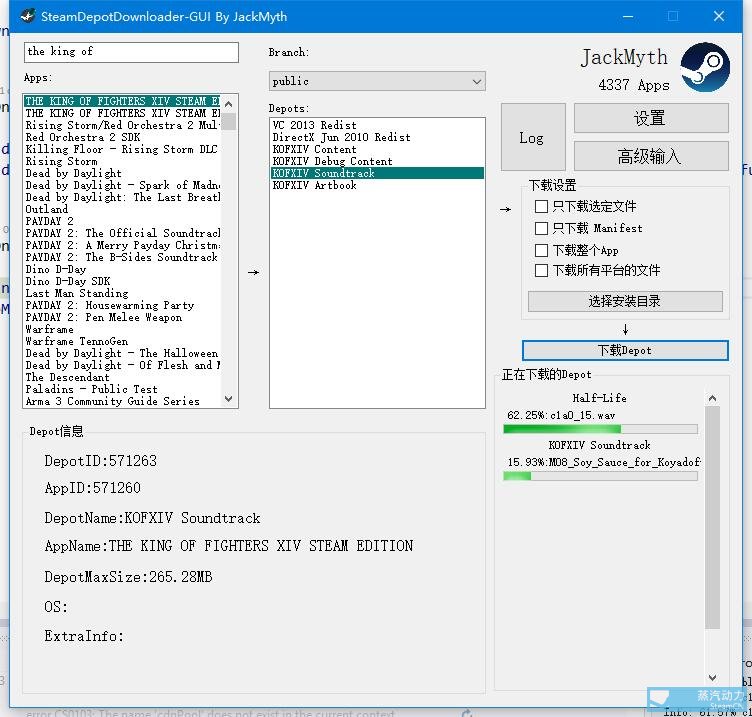
Task: Click the download list scroll down arrow
Action: point(712,678)
